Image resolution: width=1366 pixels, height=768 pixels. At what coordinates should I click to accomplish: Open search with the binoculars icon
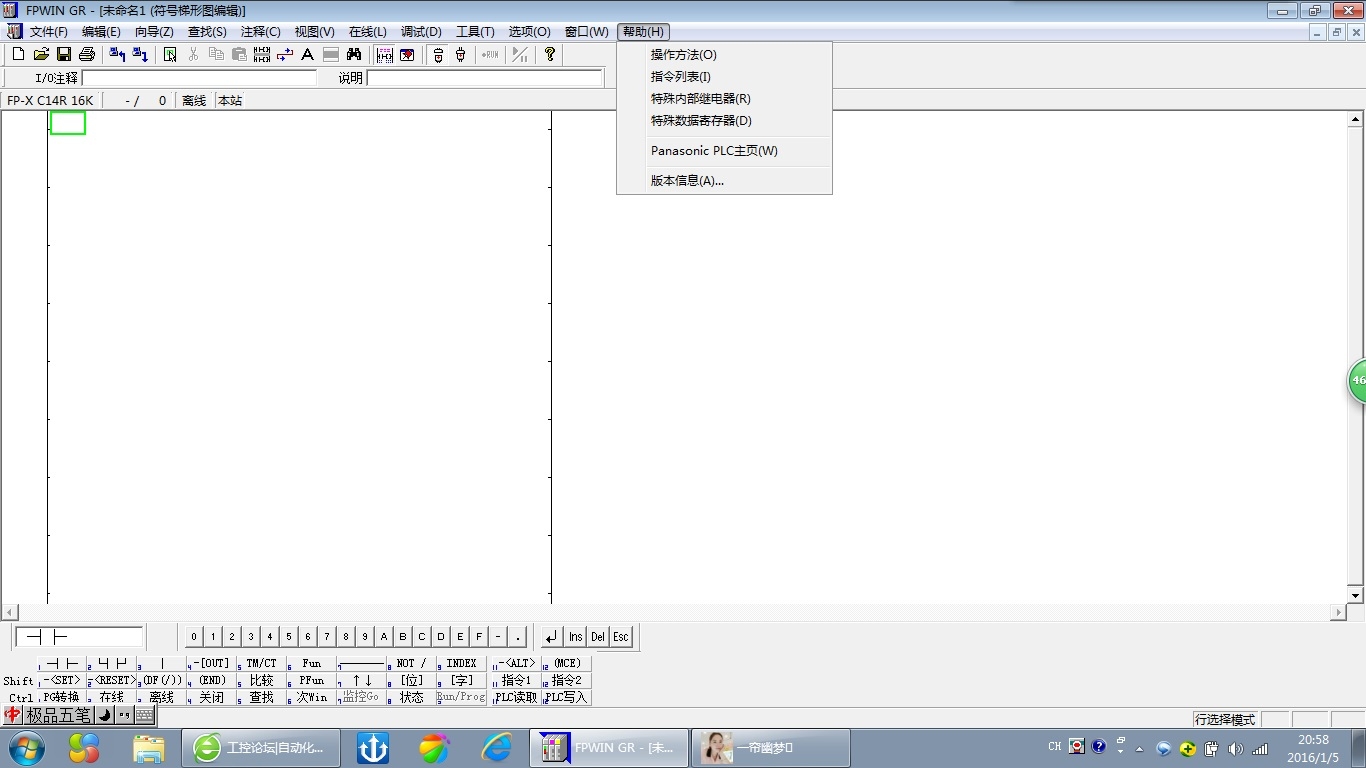pos(354,55)
